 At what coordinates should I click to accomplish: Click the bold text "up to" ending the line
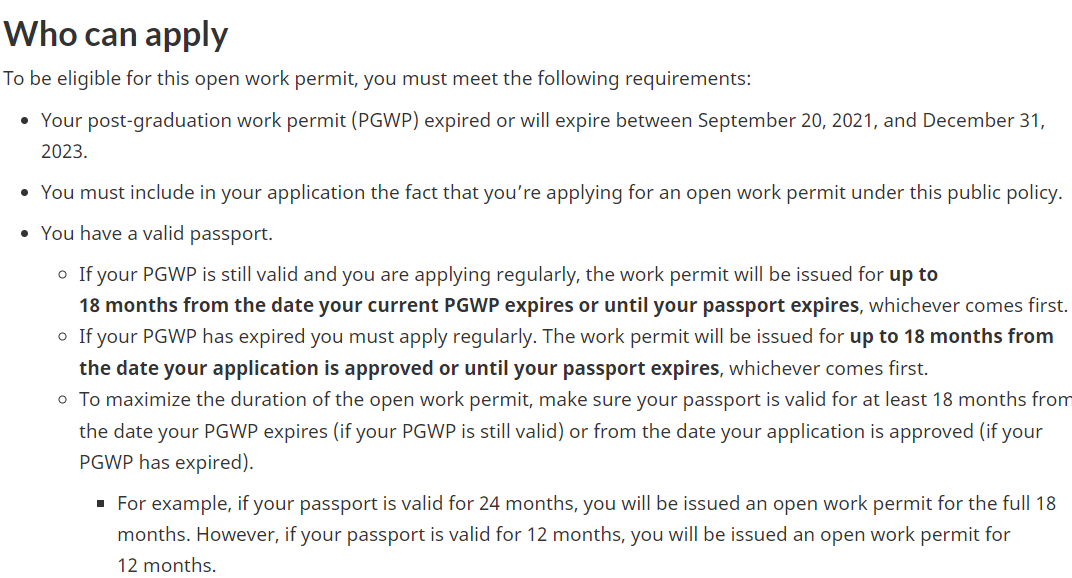913,275
